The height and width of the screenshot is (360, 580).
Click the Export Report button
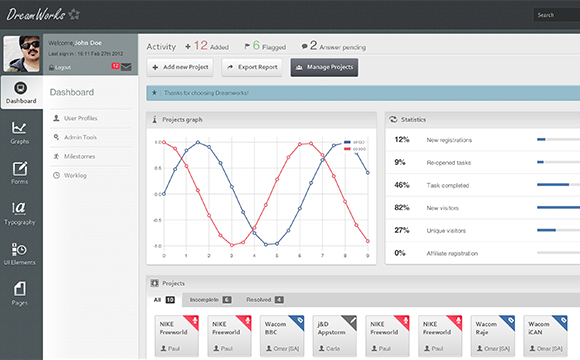[252, 67]
